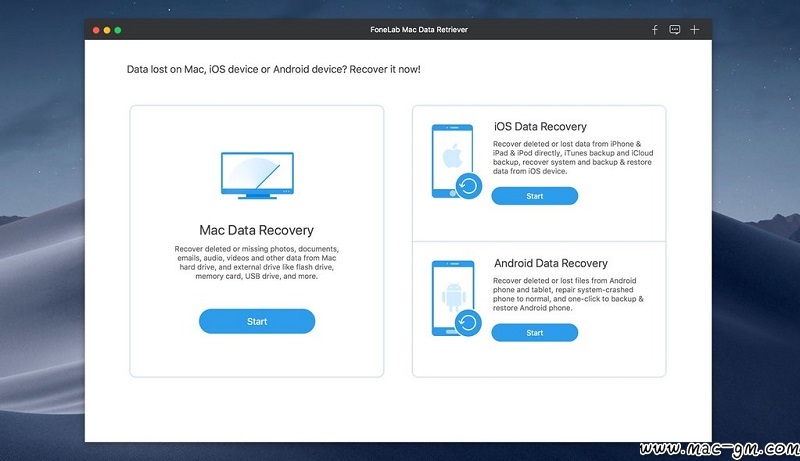Image resolution: width=800 pixels, height=461 pixels.
Task: Click the iOS phone recovery icon
Action: click(457, 162)
